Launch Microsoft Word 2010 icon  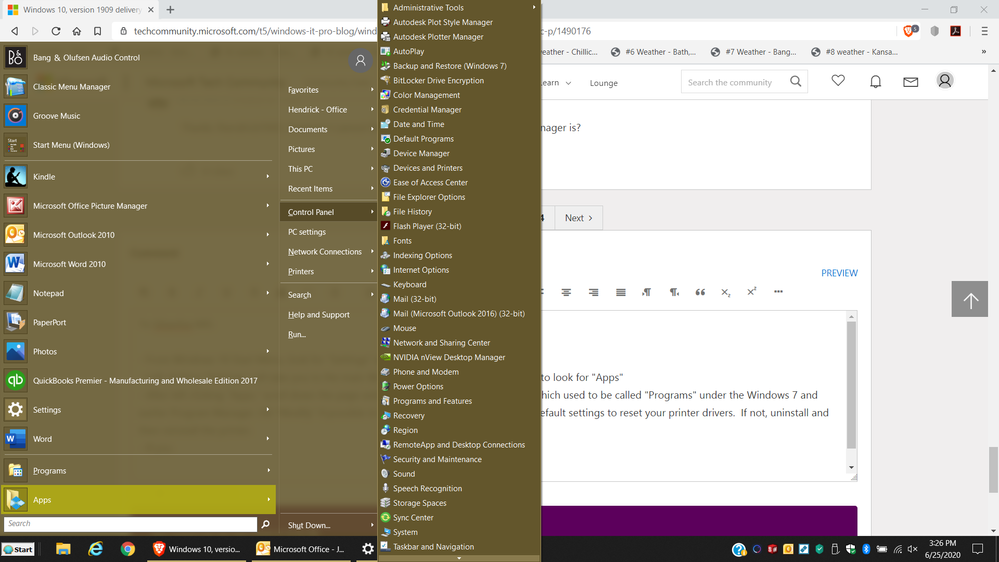click(x=15, y=264)
